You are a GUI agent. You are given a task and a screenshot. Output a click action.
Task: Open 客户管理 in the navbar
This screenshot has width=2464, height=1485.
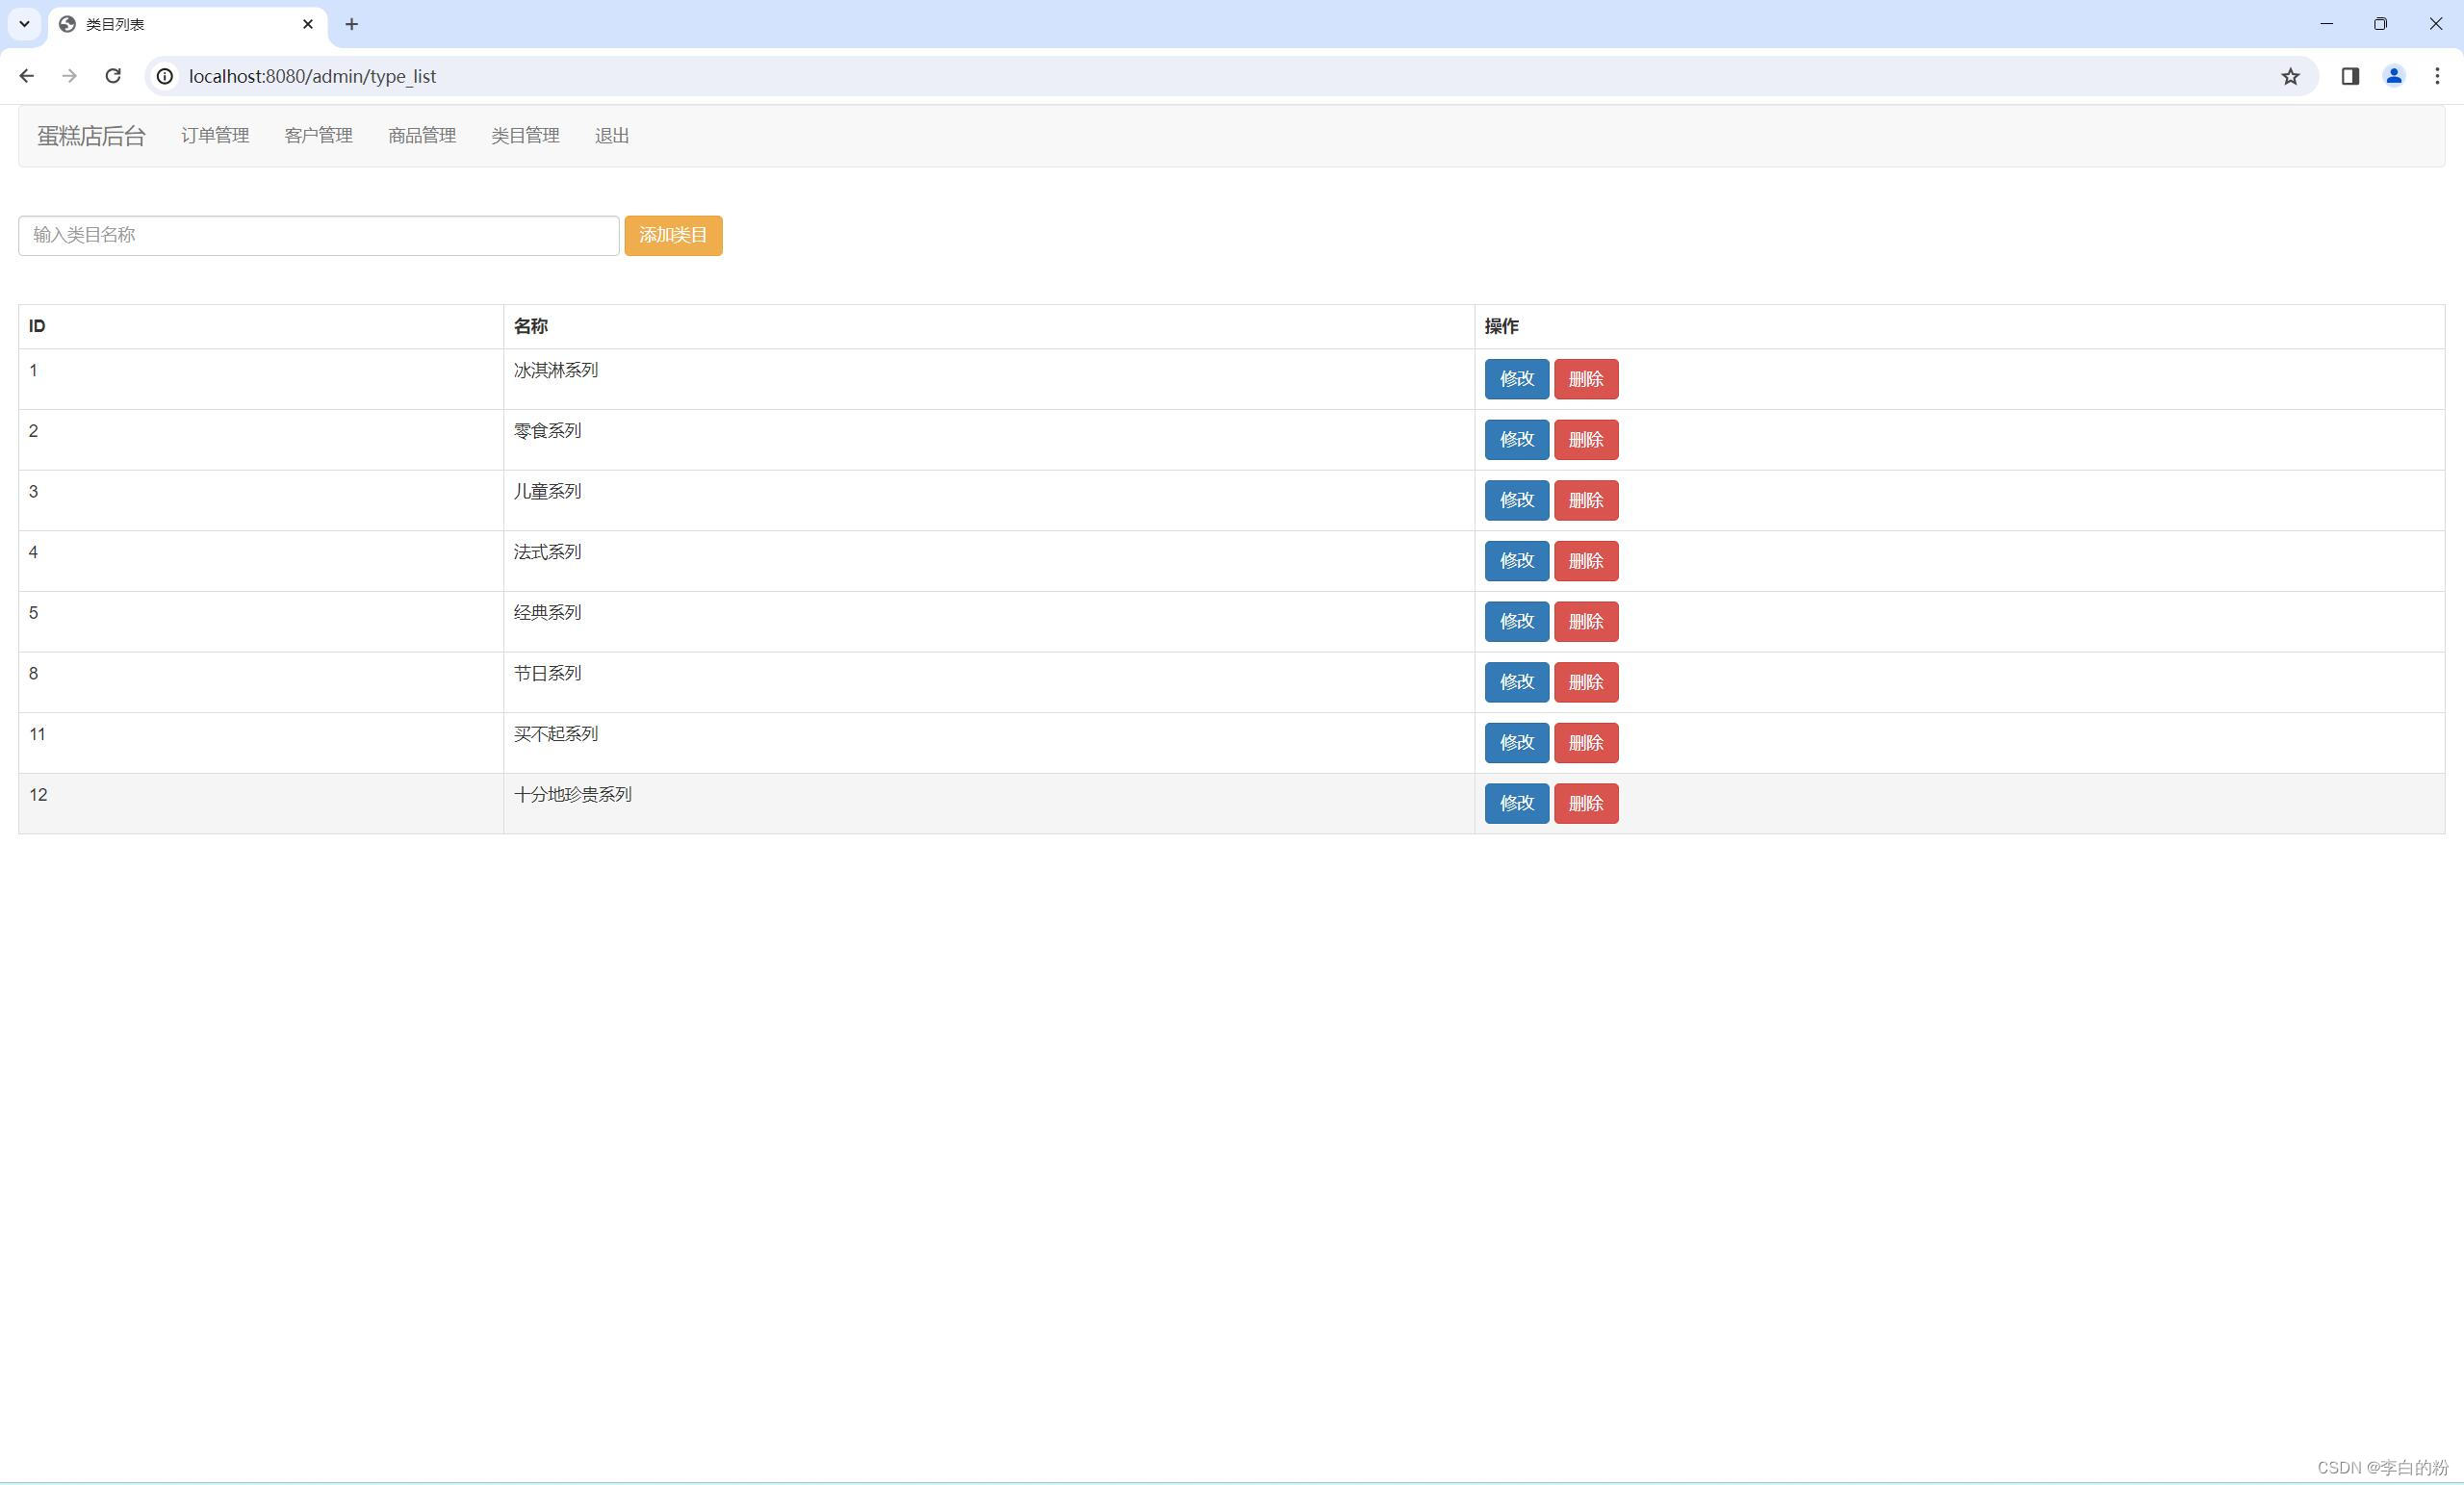click(319, 136)
